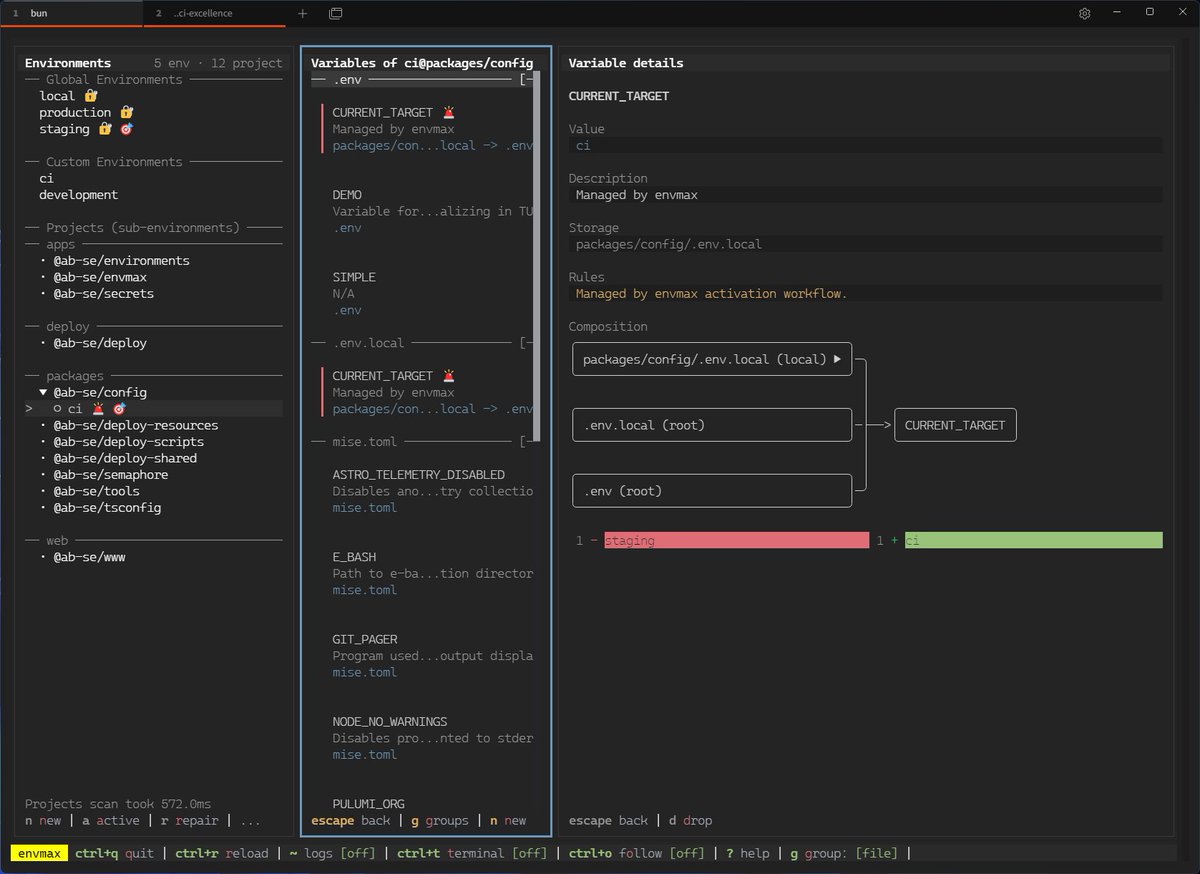Toggle group: [file] mode in status bar
Screen dimensions: 1200x874
[x=844, y=853]
